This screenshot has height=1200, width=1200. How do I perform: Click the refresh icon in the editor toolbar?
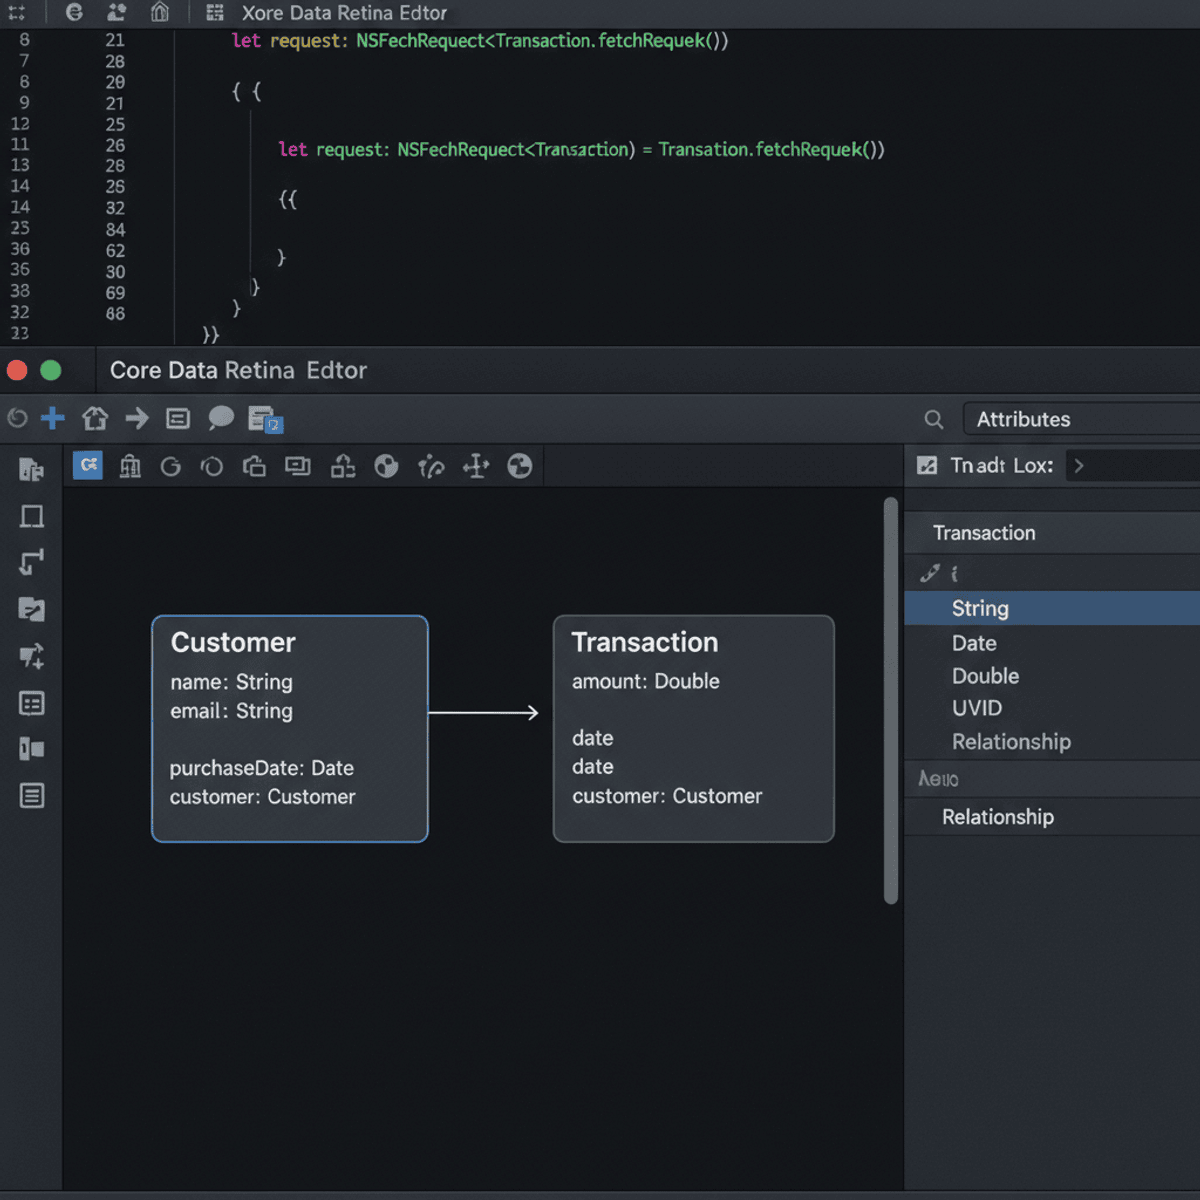(x=17, y=418)
